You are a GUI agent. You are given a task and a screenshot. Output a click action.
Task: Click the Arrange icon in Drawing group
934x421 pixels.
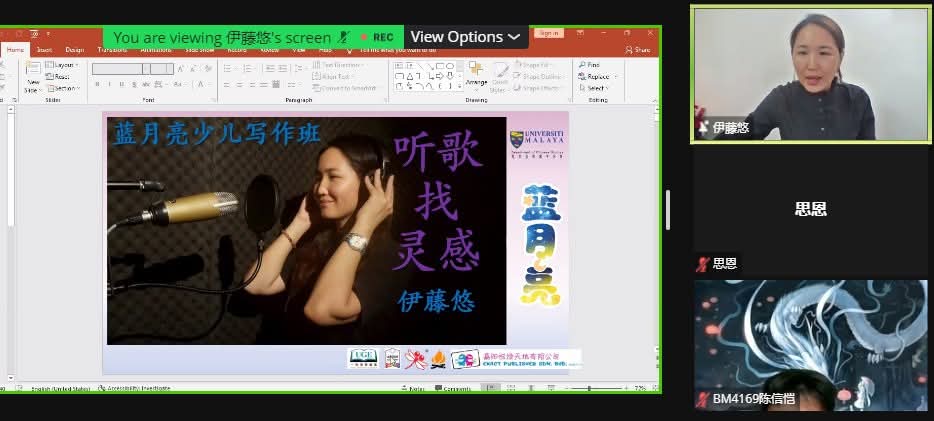pyautogui.click(x=476, y=74)
